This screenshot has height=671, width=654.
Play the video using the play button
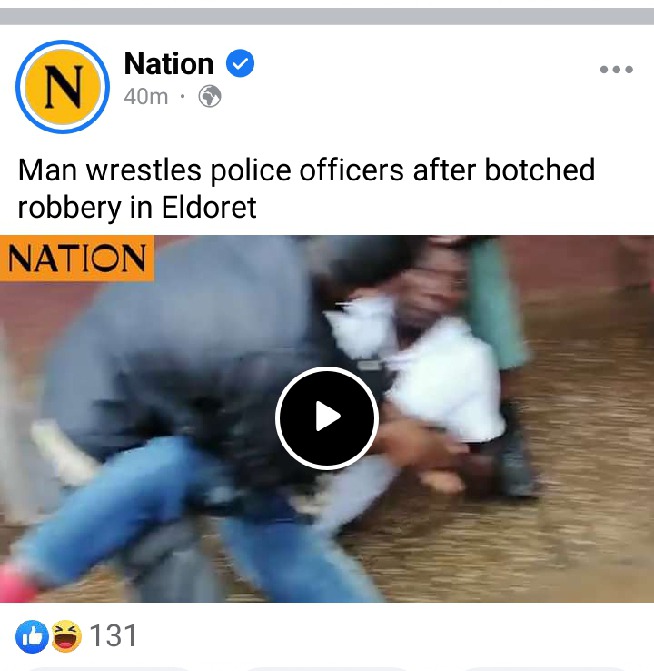(327, 418)
